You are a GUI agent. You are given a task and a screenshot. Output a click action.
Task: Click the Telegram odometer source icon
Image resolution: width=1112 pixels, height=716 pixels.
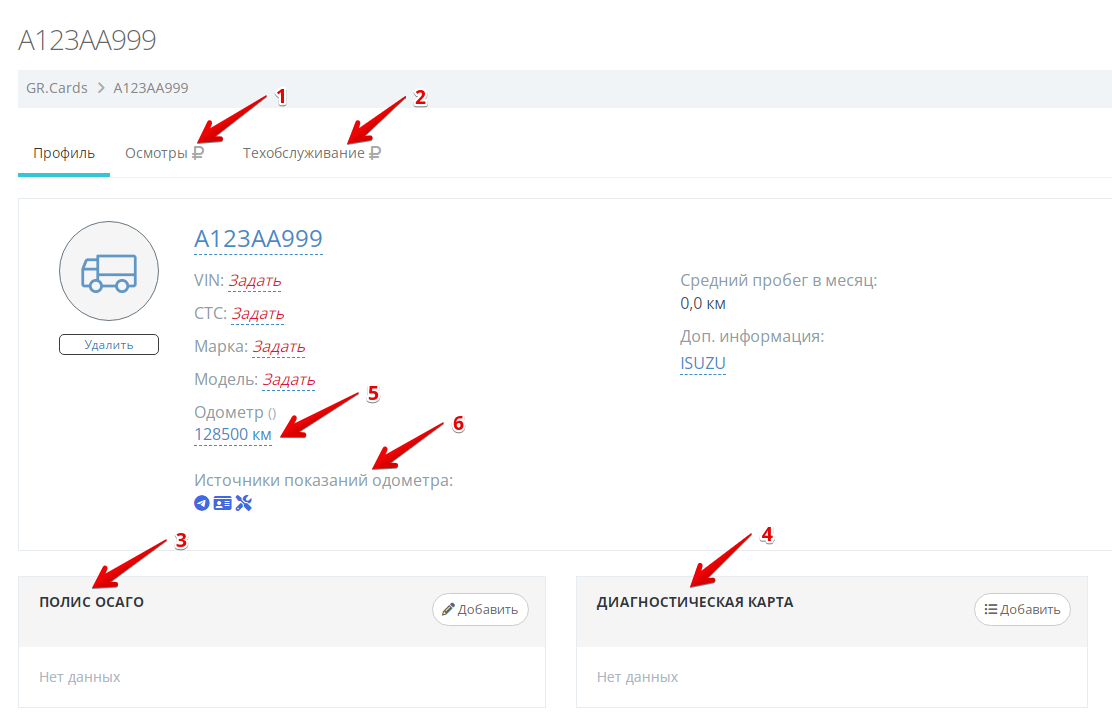202,503
